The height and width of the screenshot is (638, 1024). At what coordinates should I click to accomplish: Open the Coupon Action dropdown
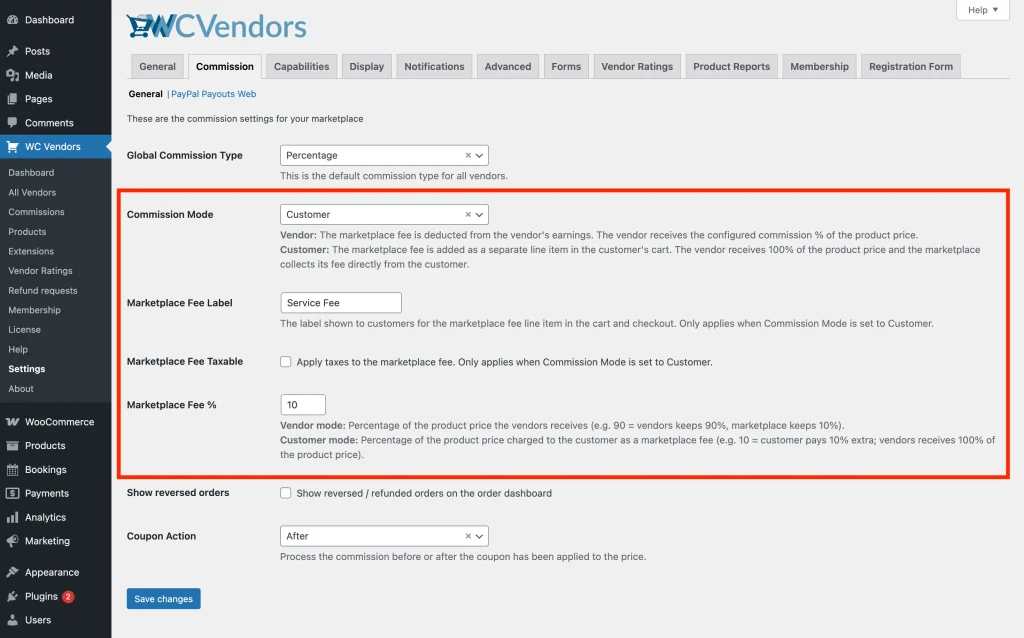384,536
